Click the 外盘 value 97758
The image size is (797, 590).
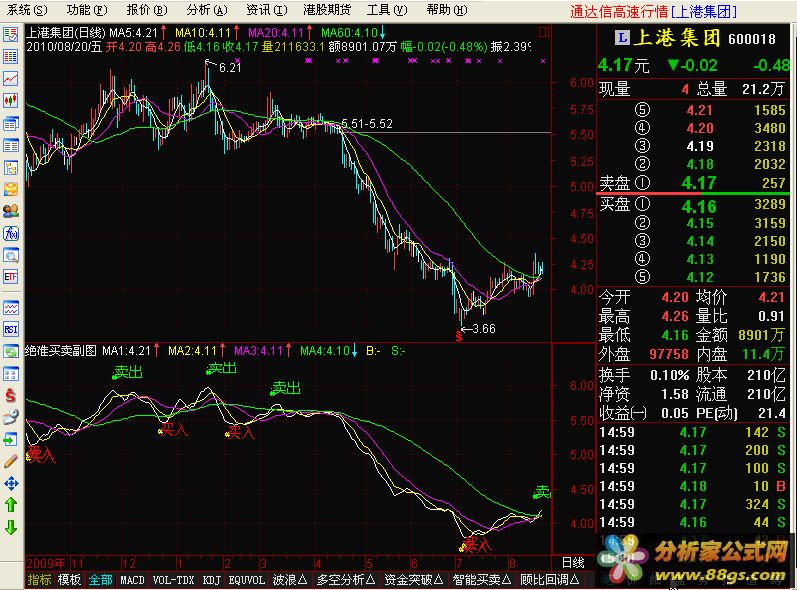(x=669, y=354)
